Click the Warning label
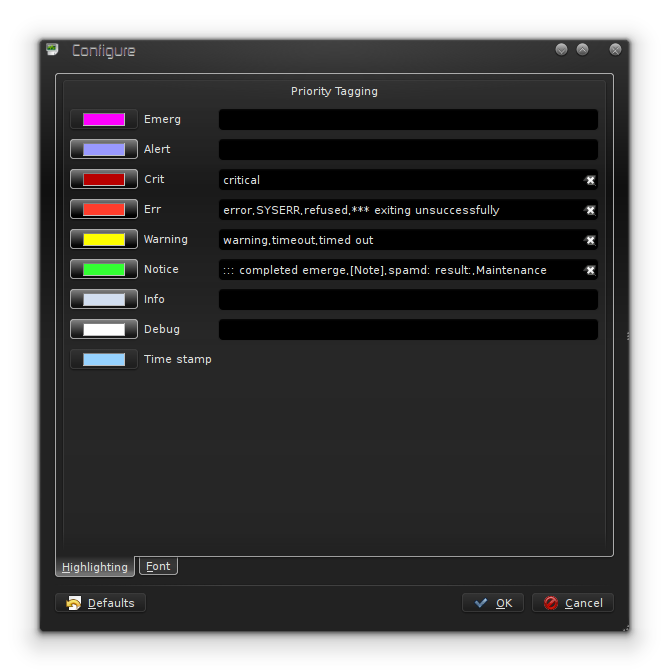This screenshot has width=669, height=671. point(166,239)
